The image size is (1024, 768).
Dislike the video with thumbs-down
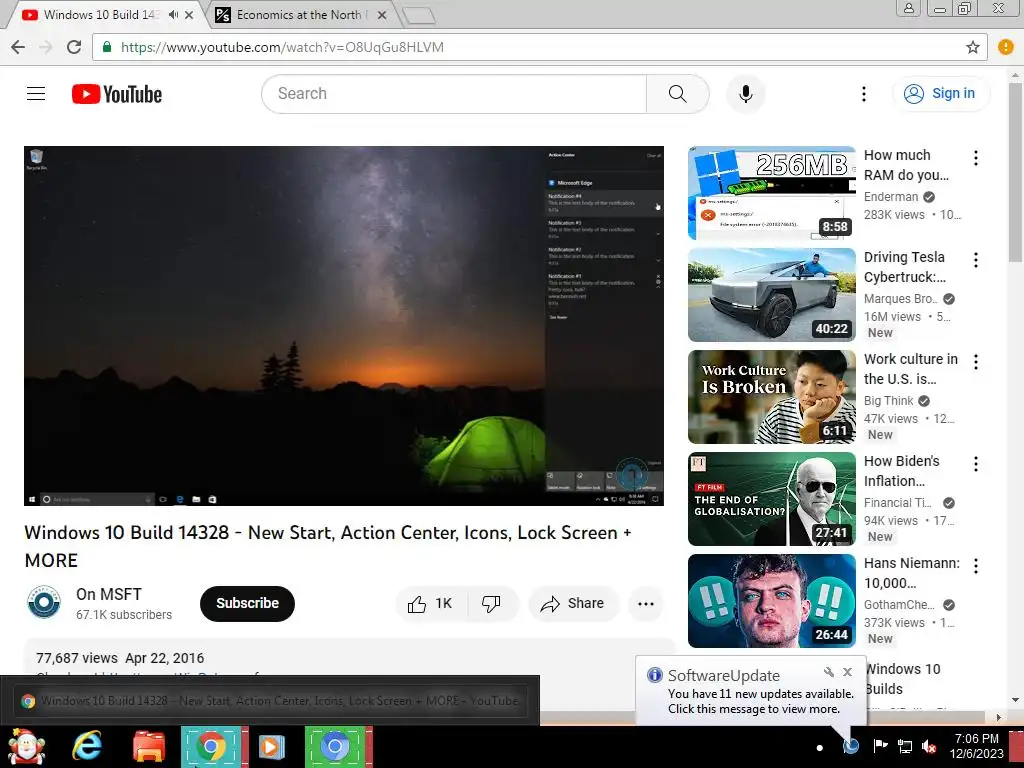point(491,603)
